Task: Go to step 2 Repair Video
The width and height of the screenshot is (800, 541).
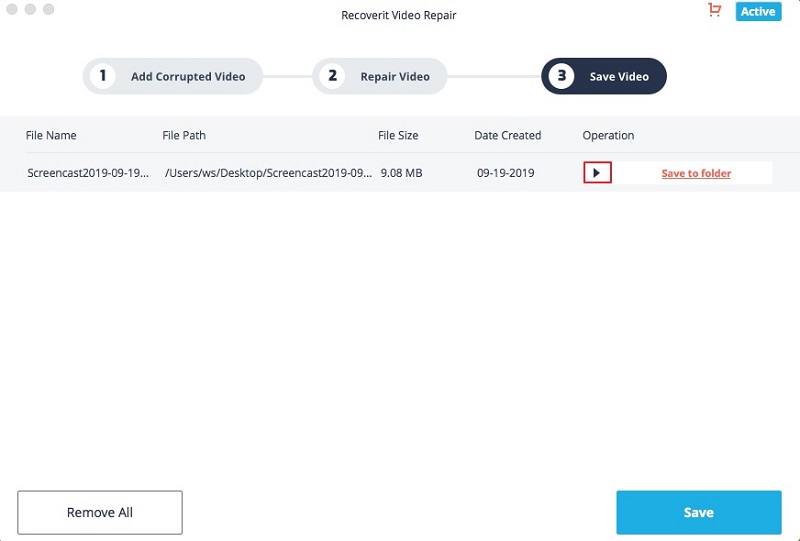Action: click(380, 76)
